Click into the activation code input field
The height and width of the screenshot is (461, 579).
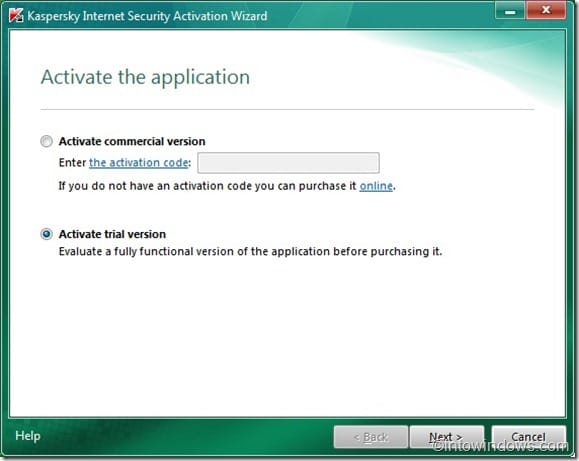(x=288, y=163)
